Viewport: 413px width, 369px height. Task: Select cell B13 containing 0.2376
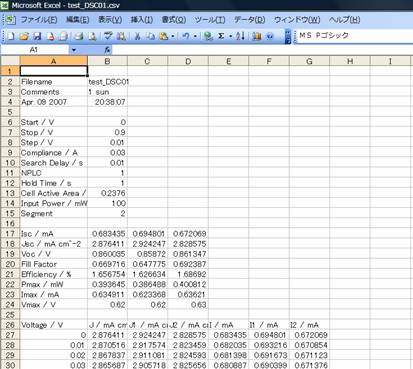click(x=107, y=193)
